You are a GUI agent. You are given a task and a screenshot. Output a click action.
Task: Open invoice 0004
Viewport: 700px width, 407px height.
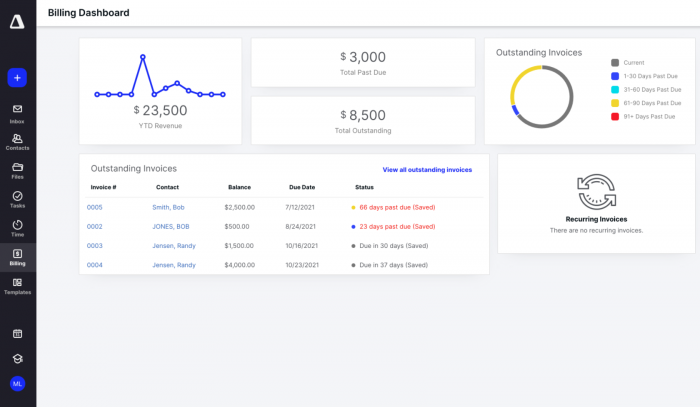click(94, 265)
